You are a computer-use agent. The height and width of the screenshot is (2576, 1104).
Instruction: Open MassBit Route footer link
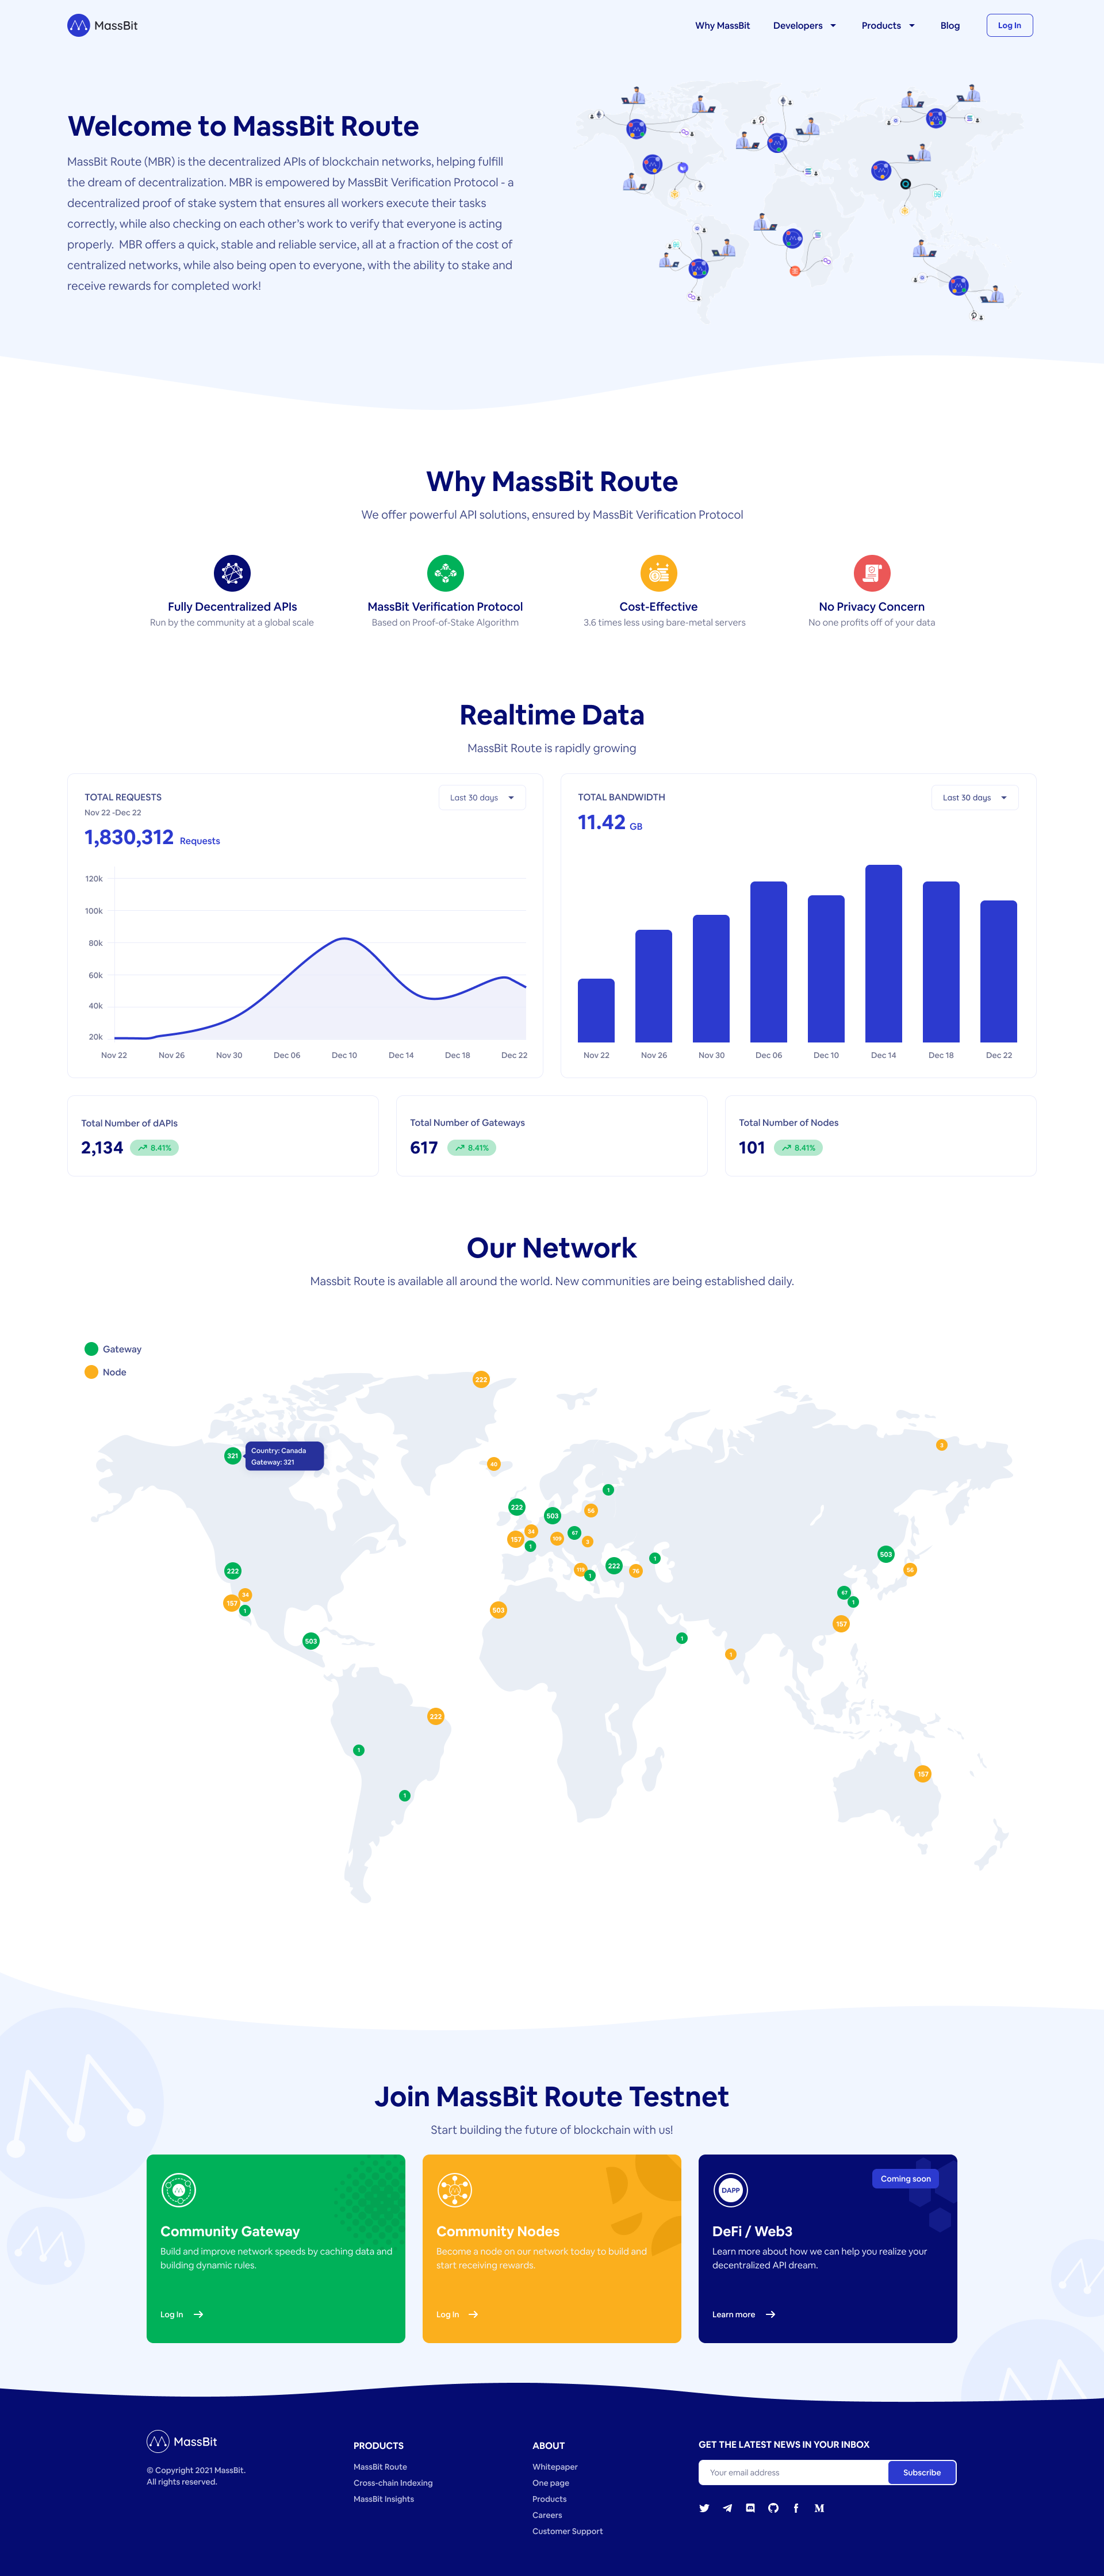[x=380, y=2467]
